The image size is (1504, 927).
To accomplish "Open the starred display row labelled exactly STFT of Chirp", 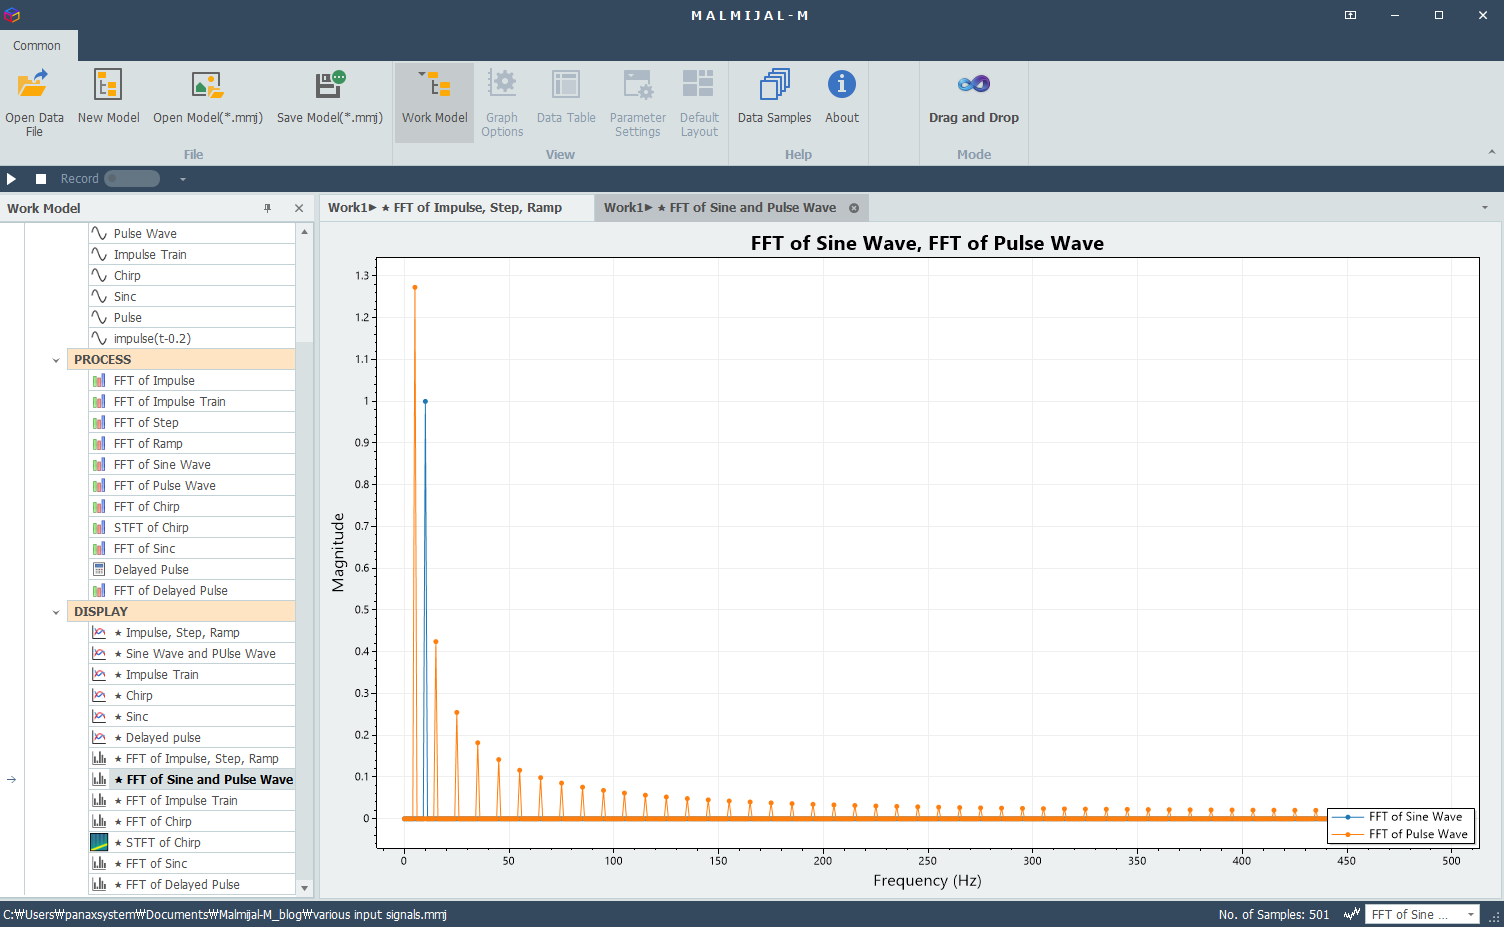I will 192,842.
